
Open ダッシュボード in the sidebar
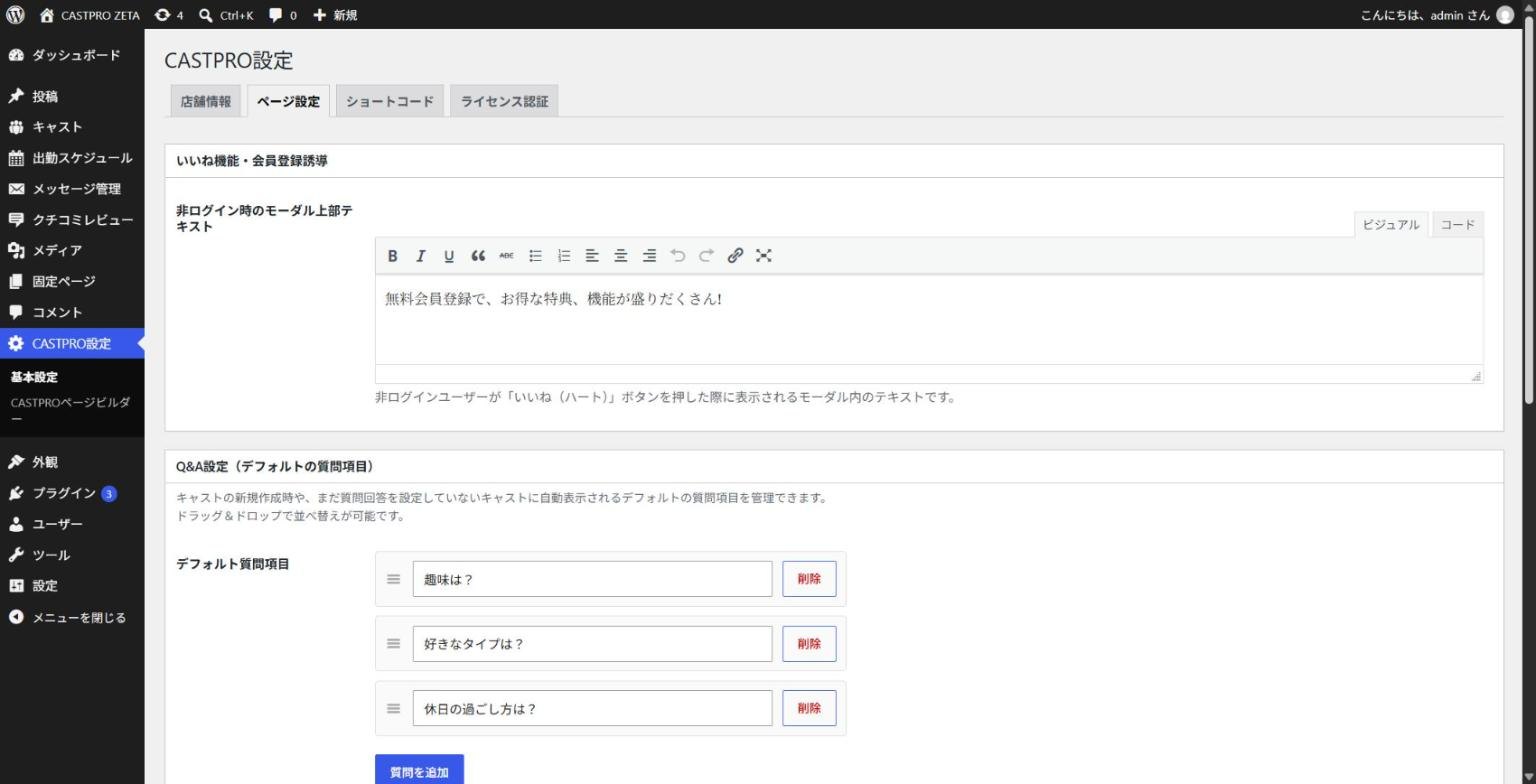72,55
